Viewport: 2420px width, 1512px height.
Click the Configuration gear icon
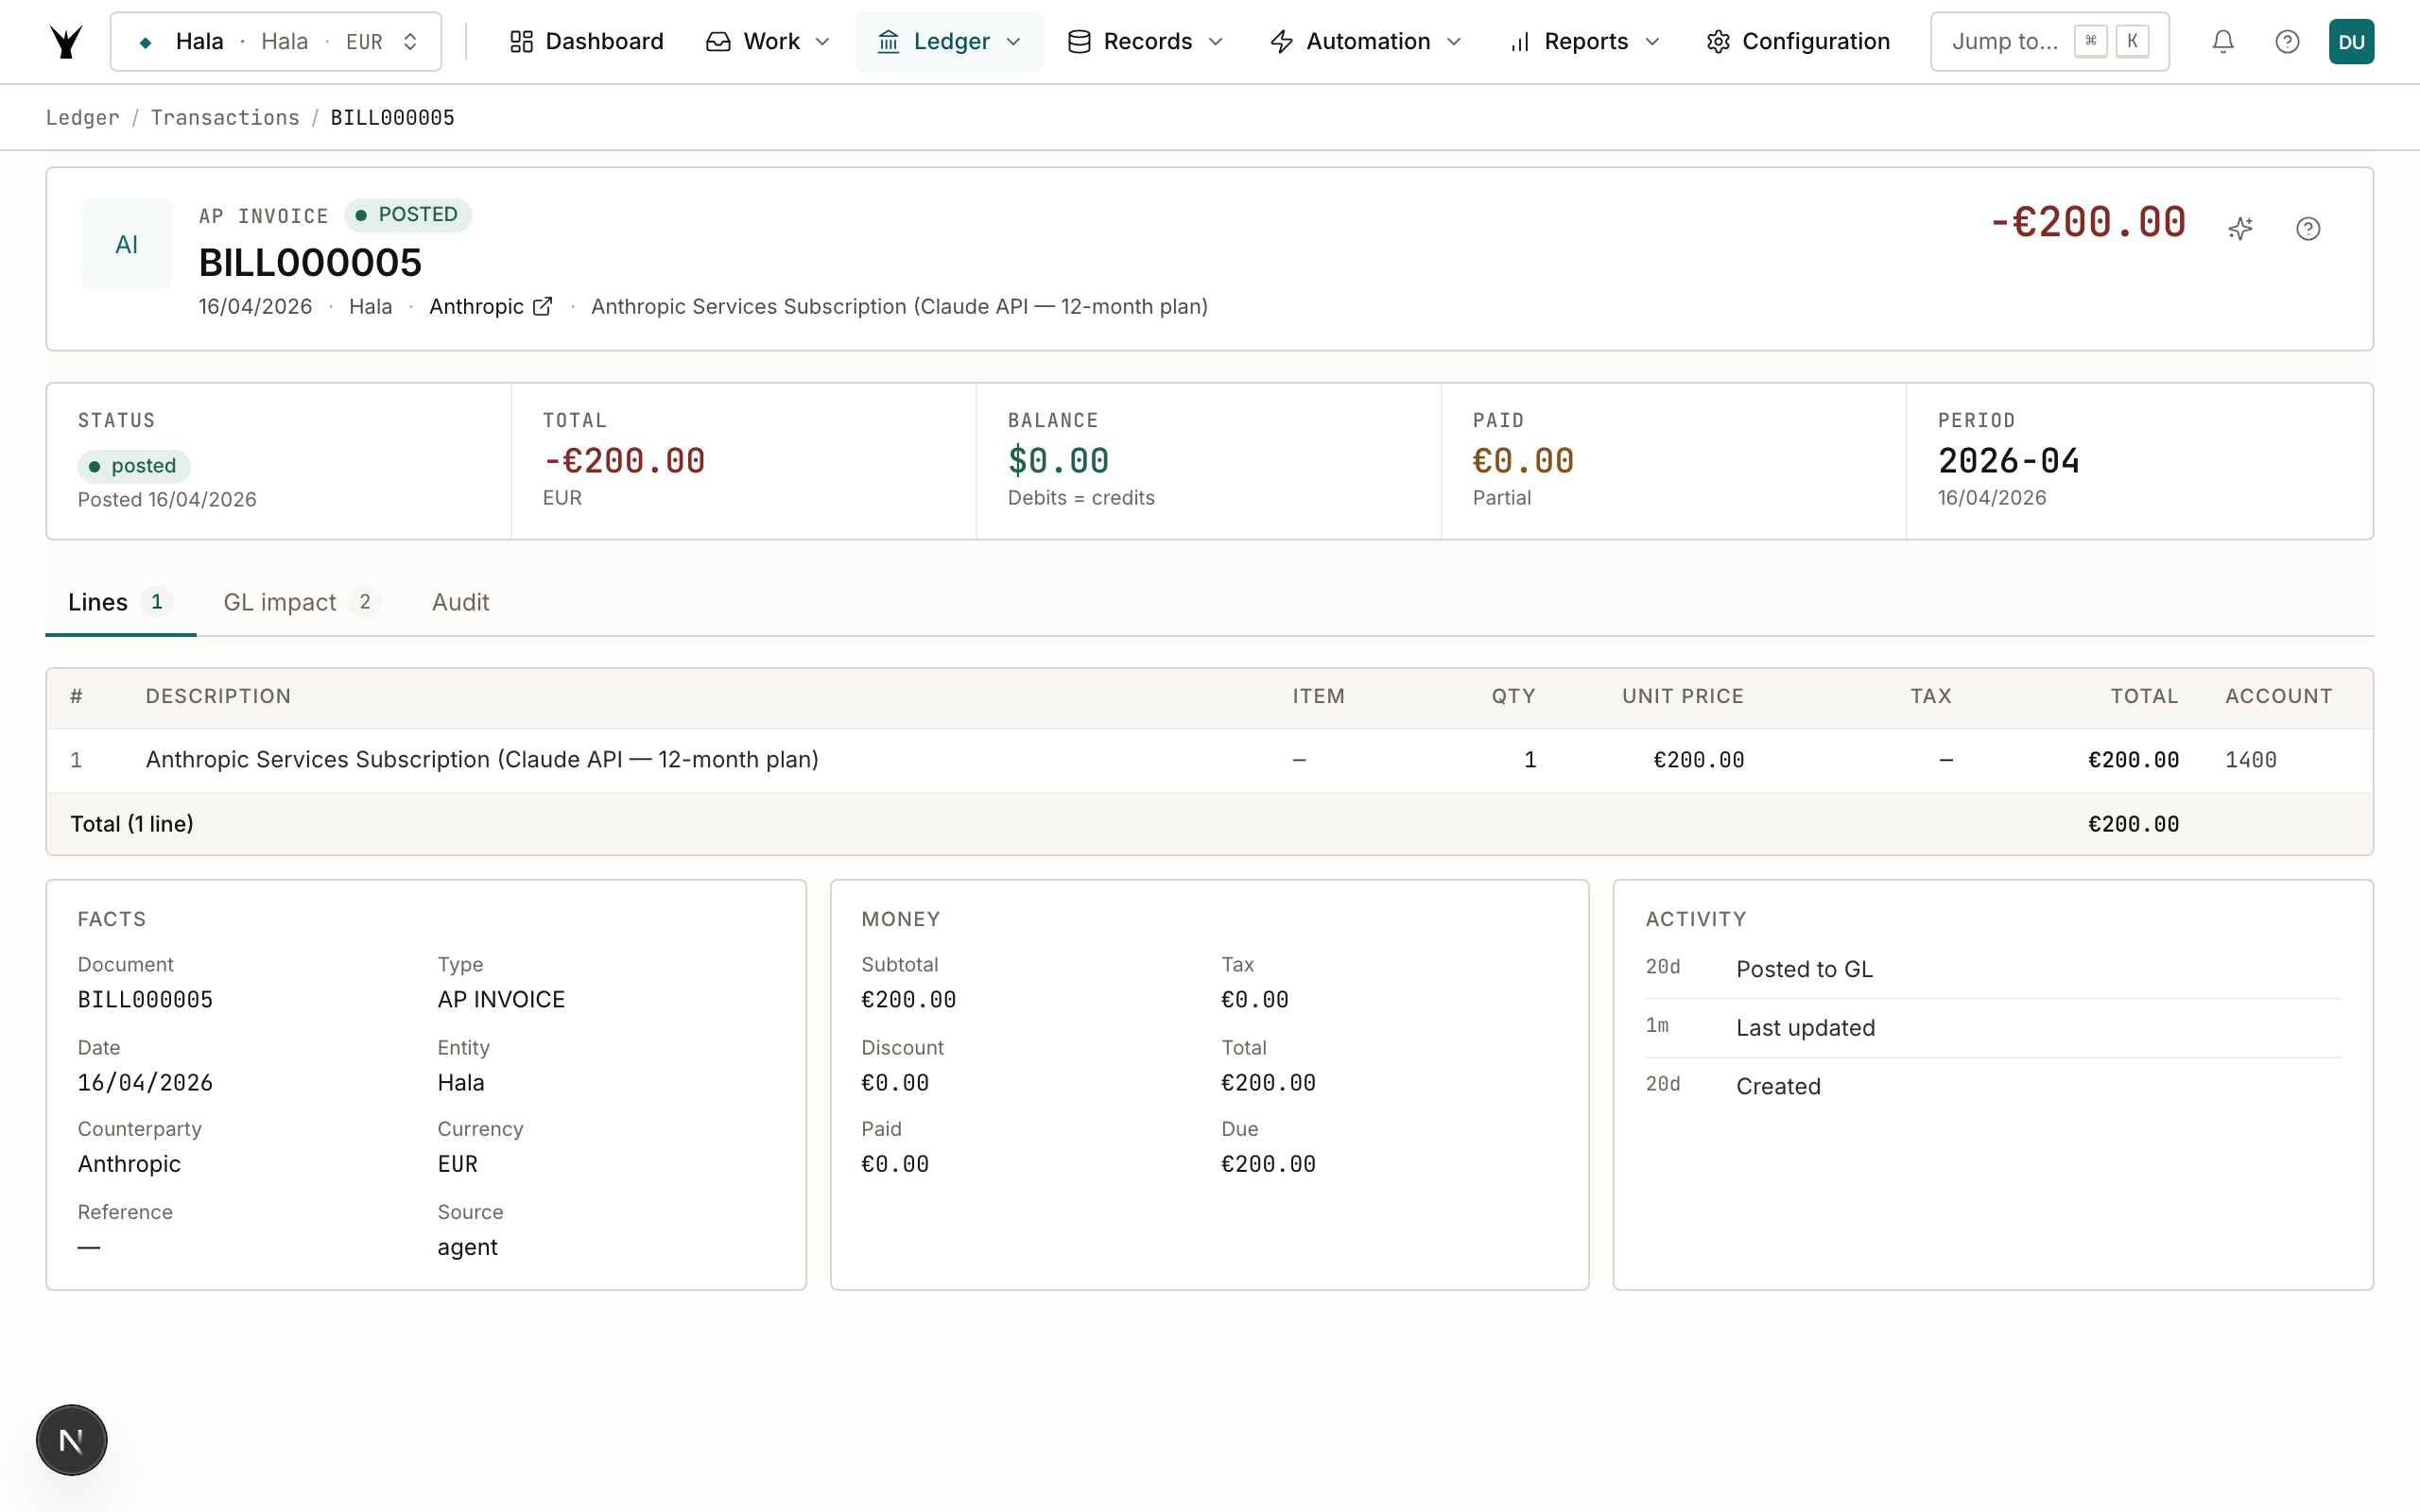point(1717,41)
